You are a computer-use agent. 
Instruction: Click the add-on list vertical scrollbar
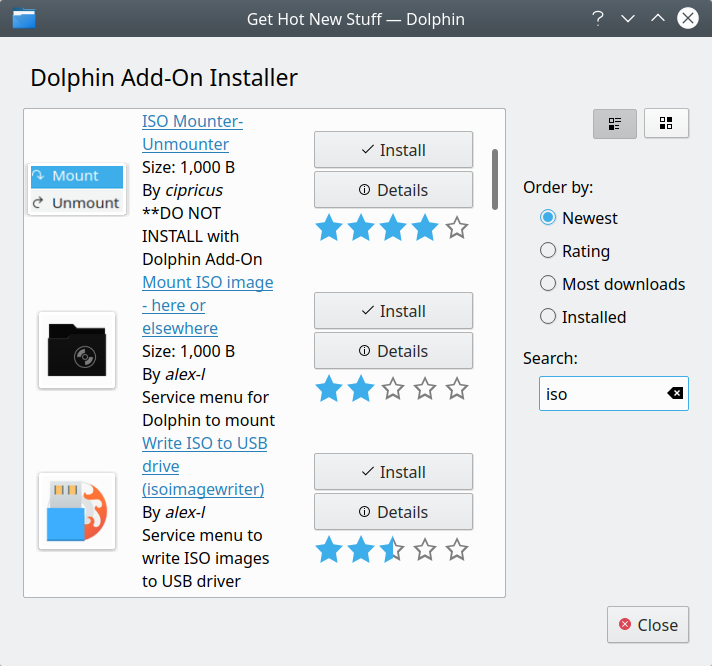pos(495,180)
